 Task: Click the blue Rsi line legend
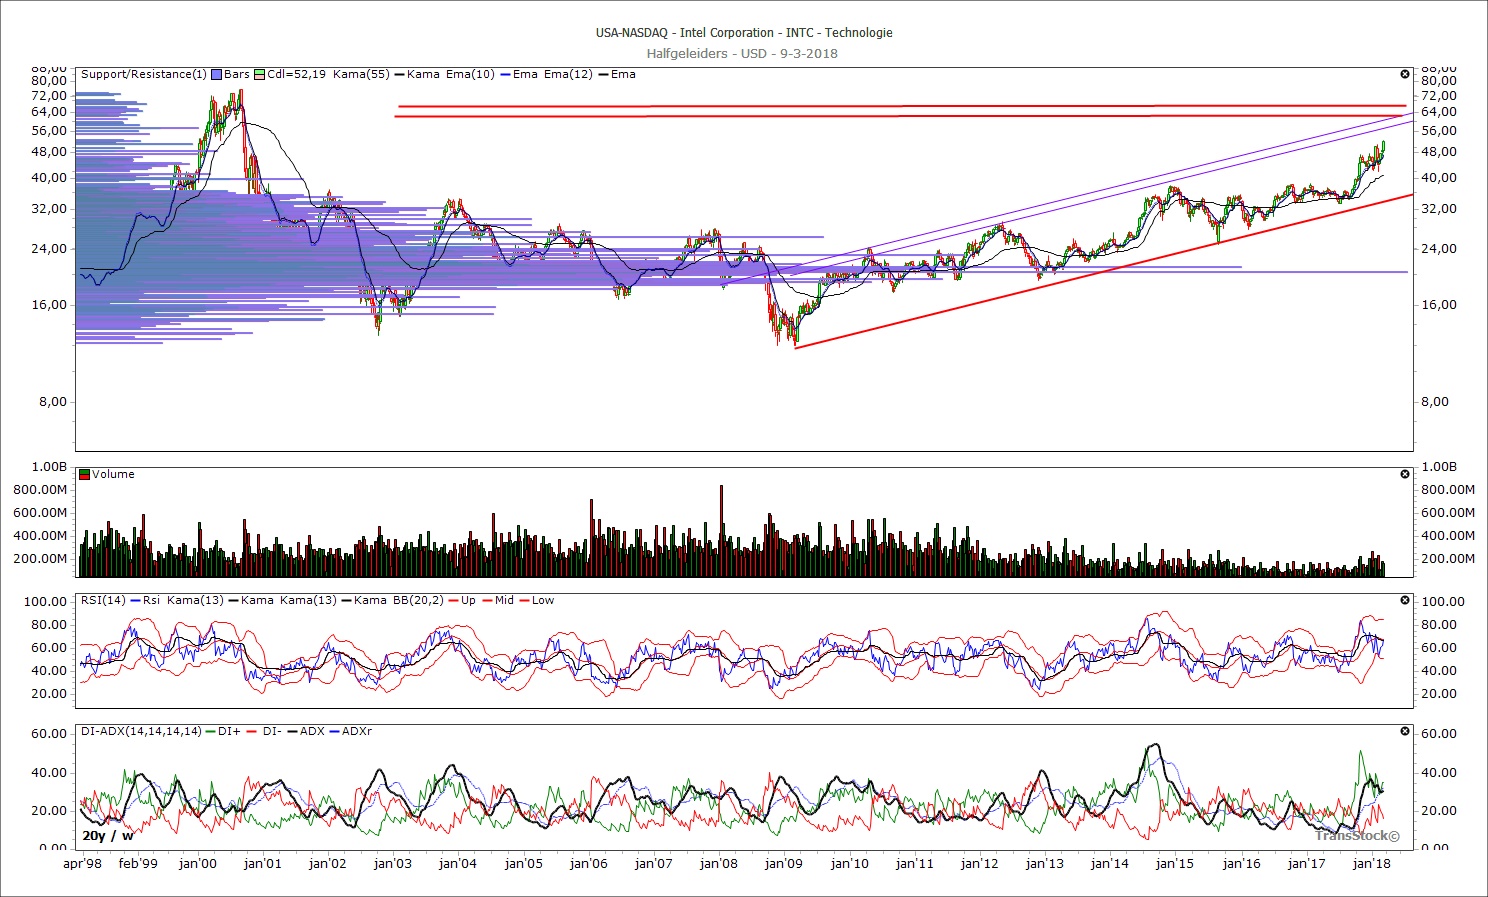pos(145,600)
